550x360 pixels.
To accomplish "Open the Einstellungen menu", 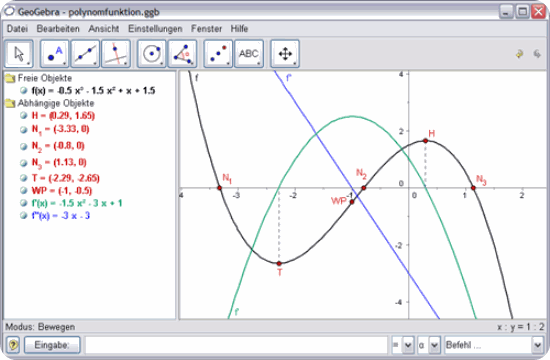I will tap(155, 29).
